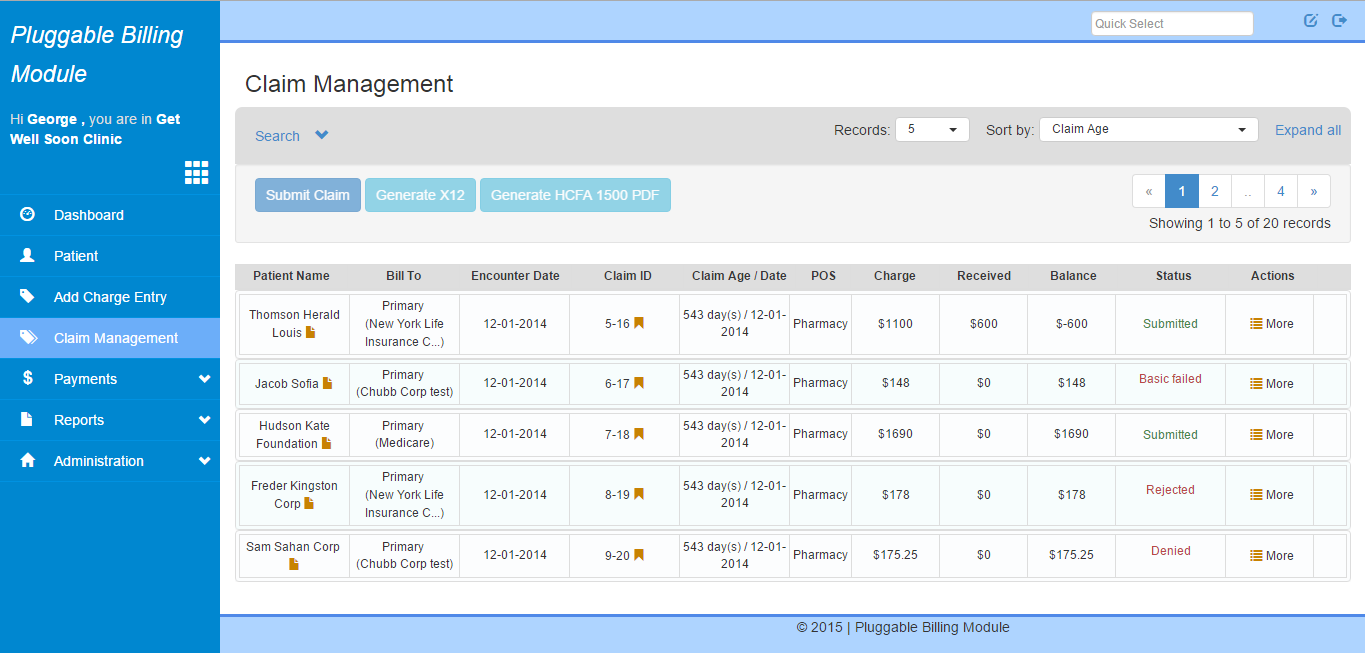Click document icon beside Freder Kingston Corp
The height and width of the screenshot is (653, 1365).
[309, 503]
